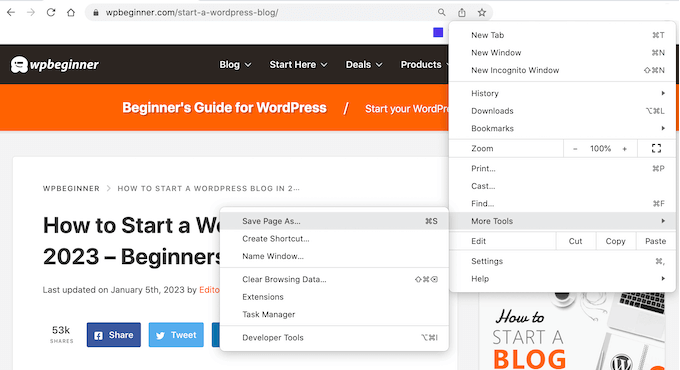This screenshot has width=680, height=370.
Task: Choose Name Window... in submenu
Action: pos(334,256)
